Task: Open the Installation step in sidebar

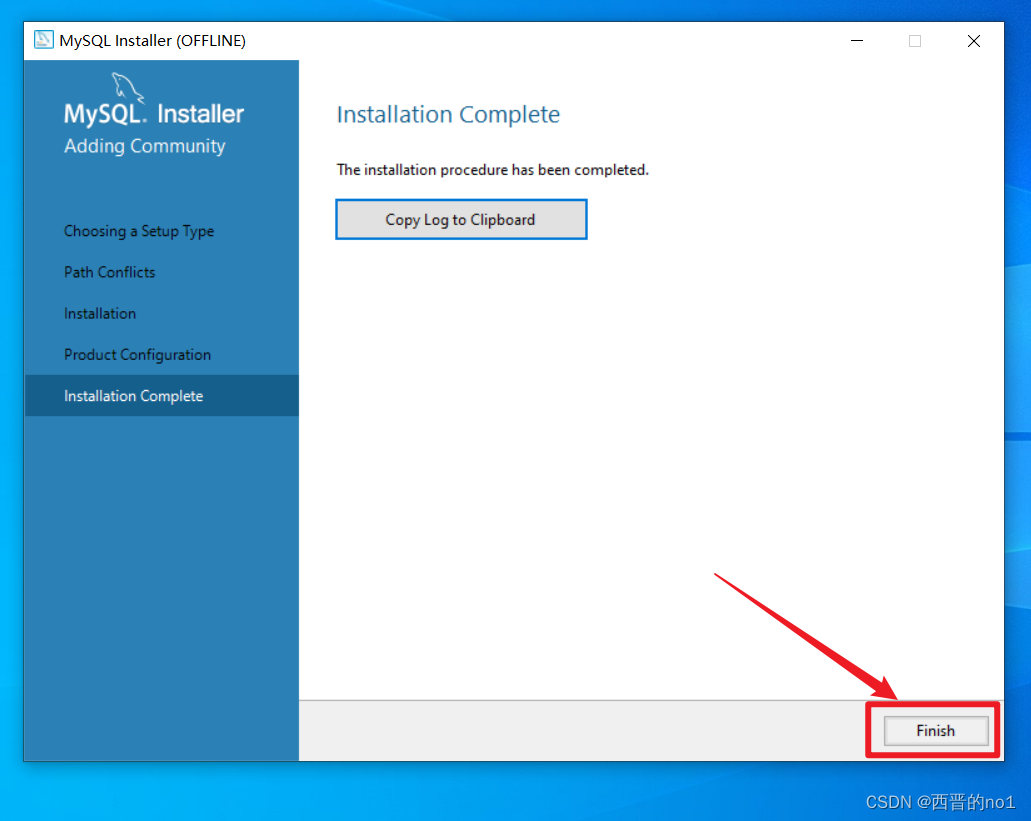Action: click(x=100, y=314)
